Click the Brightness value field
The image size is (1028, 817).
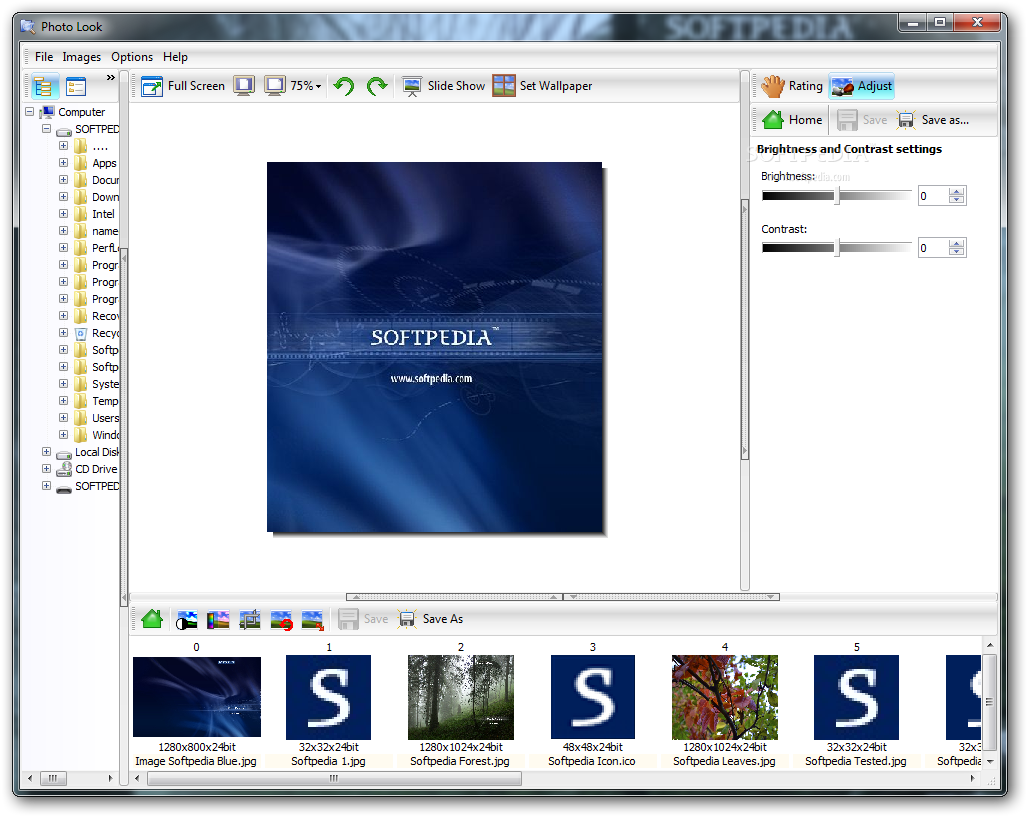932,195
